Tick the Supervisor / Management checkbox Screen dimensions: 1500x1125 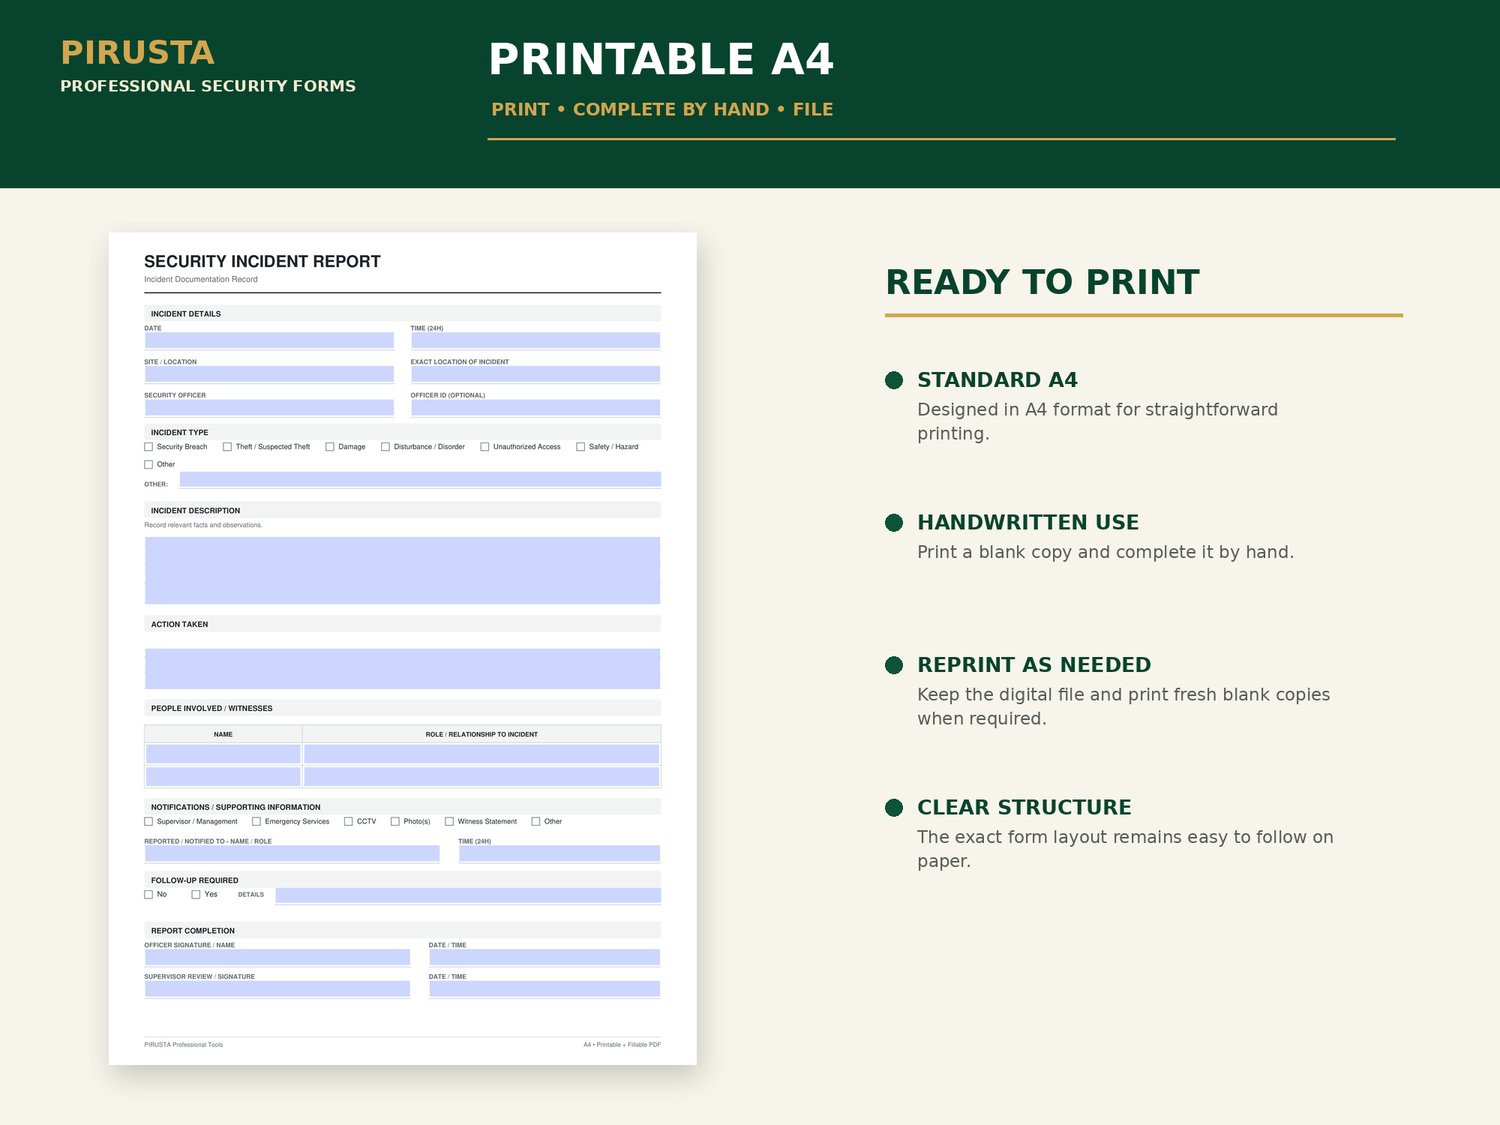[x=149, y=822]
